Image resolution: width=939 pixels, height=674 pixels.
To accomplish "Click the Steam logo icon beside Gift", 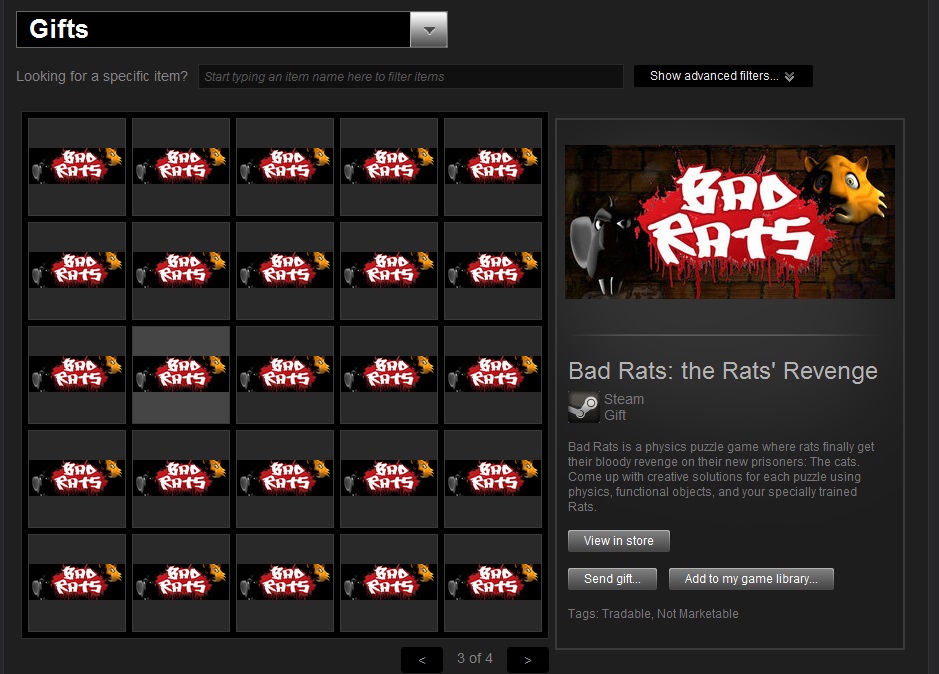I will point(583,407).
